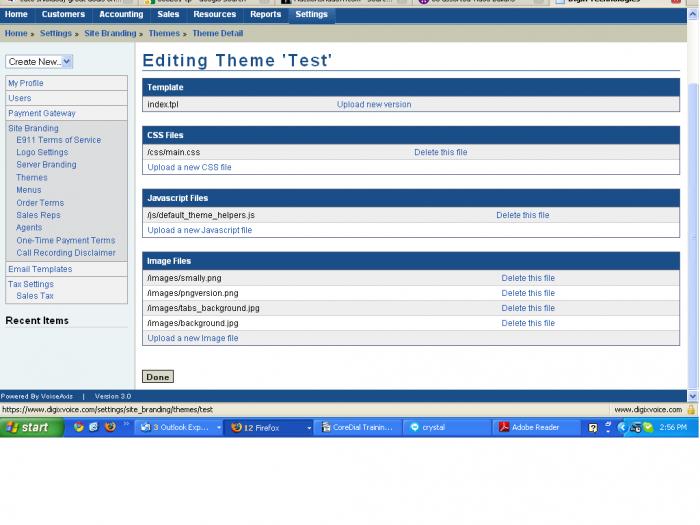
Task: Delete /images/background.jpg file
Action: pyautogui.click(x=528, y=323)
